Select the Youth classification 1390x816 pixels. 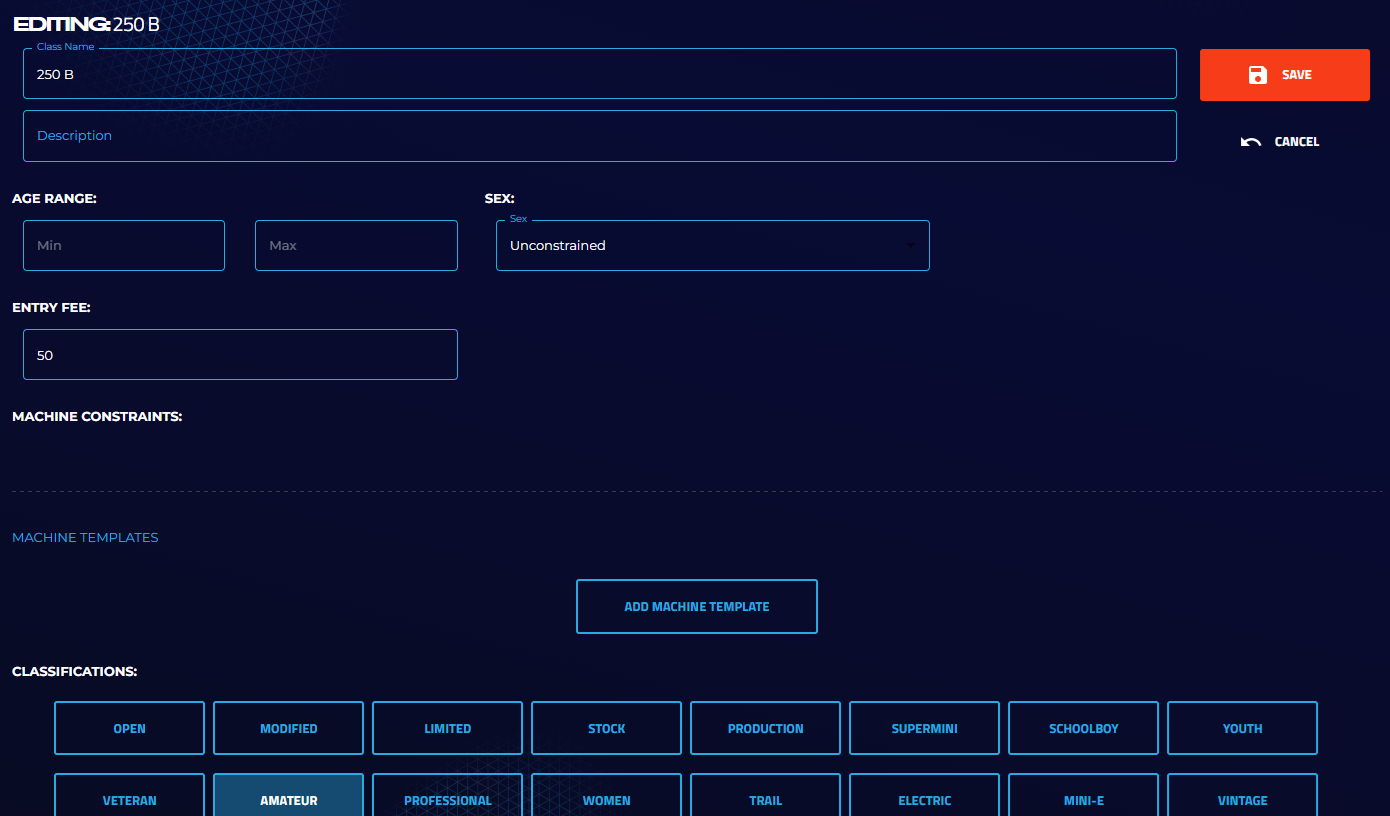[x=1242, y=728]
